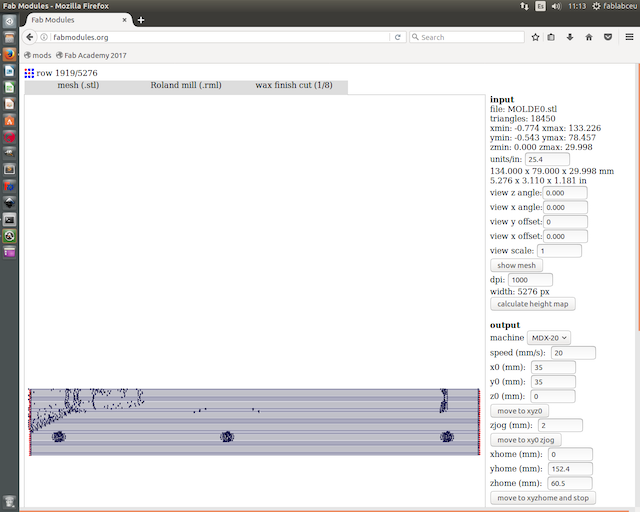Image resolution: width=640 pixels, height=512 pixels.
Task: Open the sound volume indicator
Action: [x=556, y=6]
